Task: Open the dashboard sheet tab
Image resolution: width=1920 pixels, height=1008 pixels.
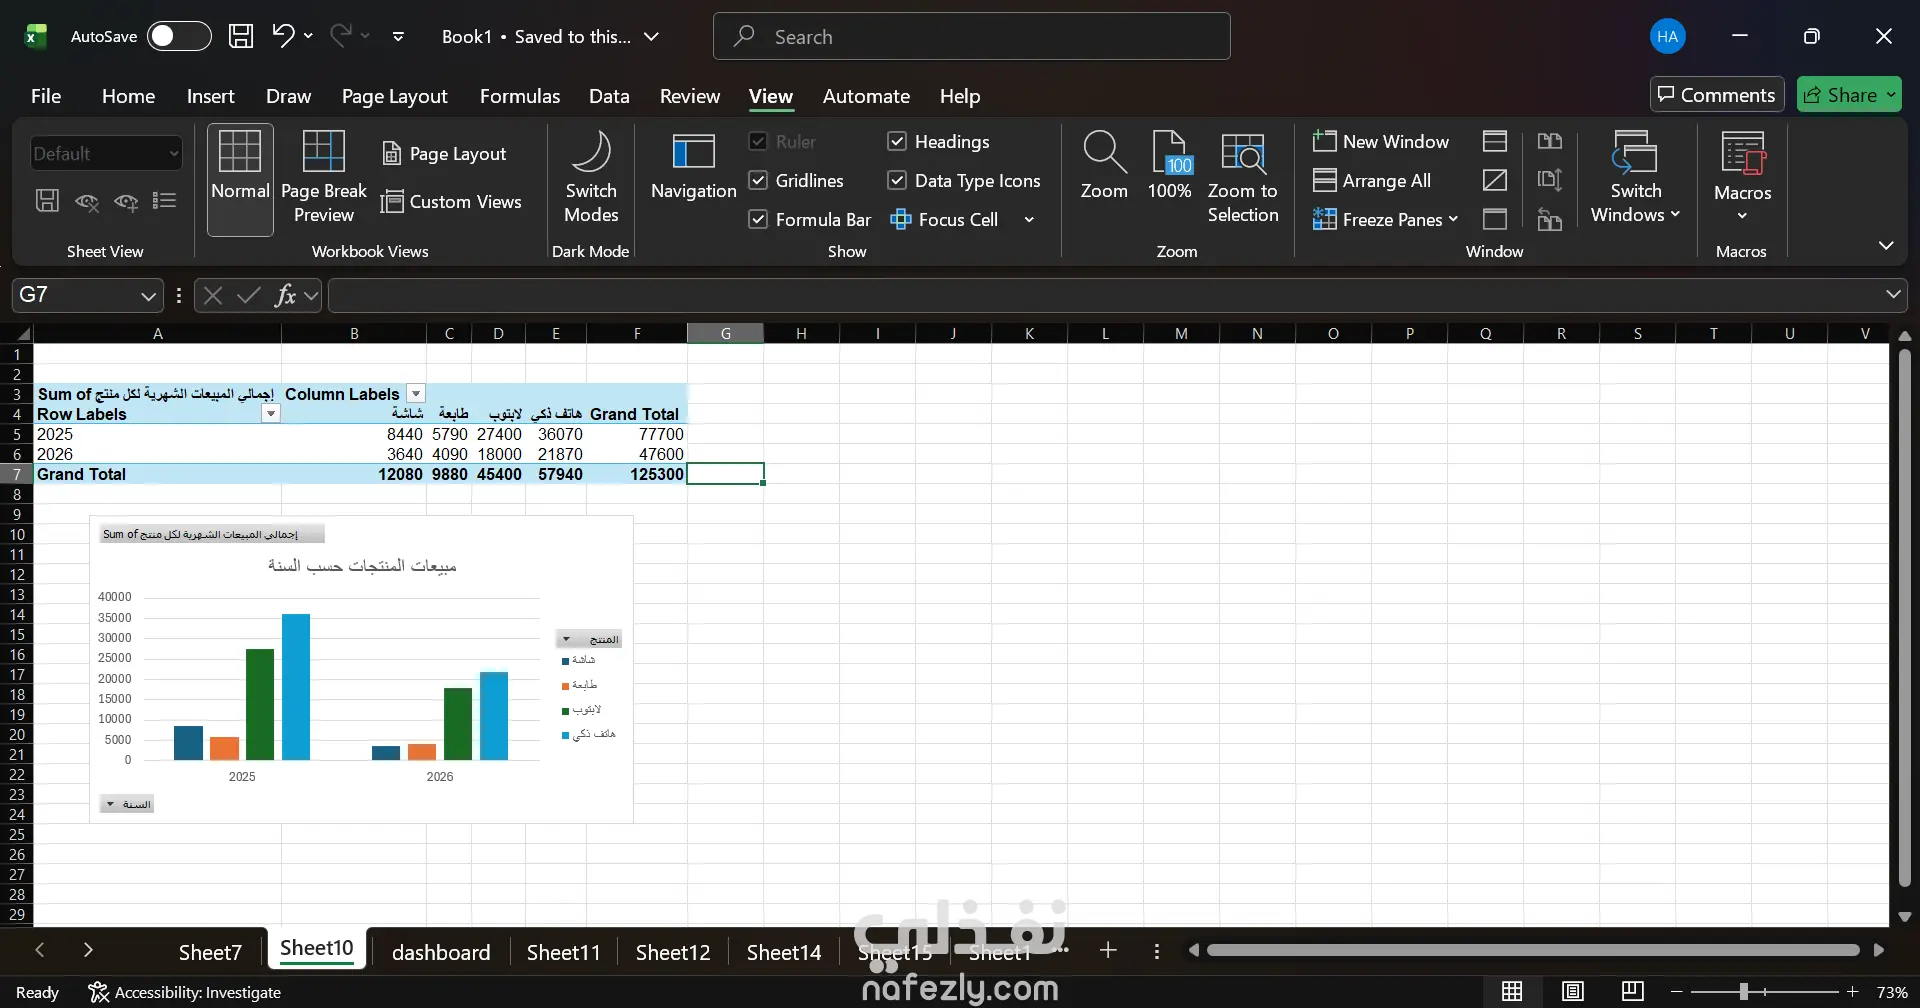Action: click(x=441, y=952)
